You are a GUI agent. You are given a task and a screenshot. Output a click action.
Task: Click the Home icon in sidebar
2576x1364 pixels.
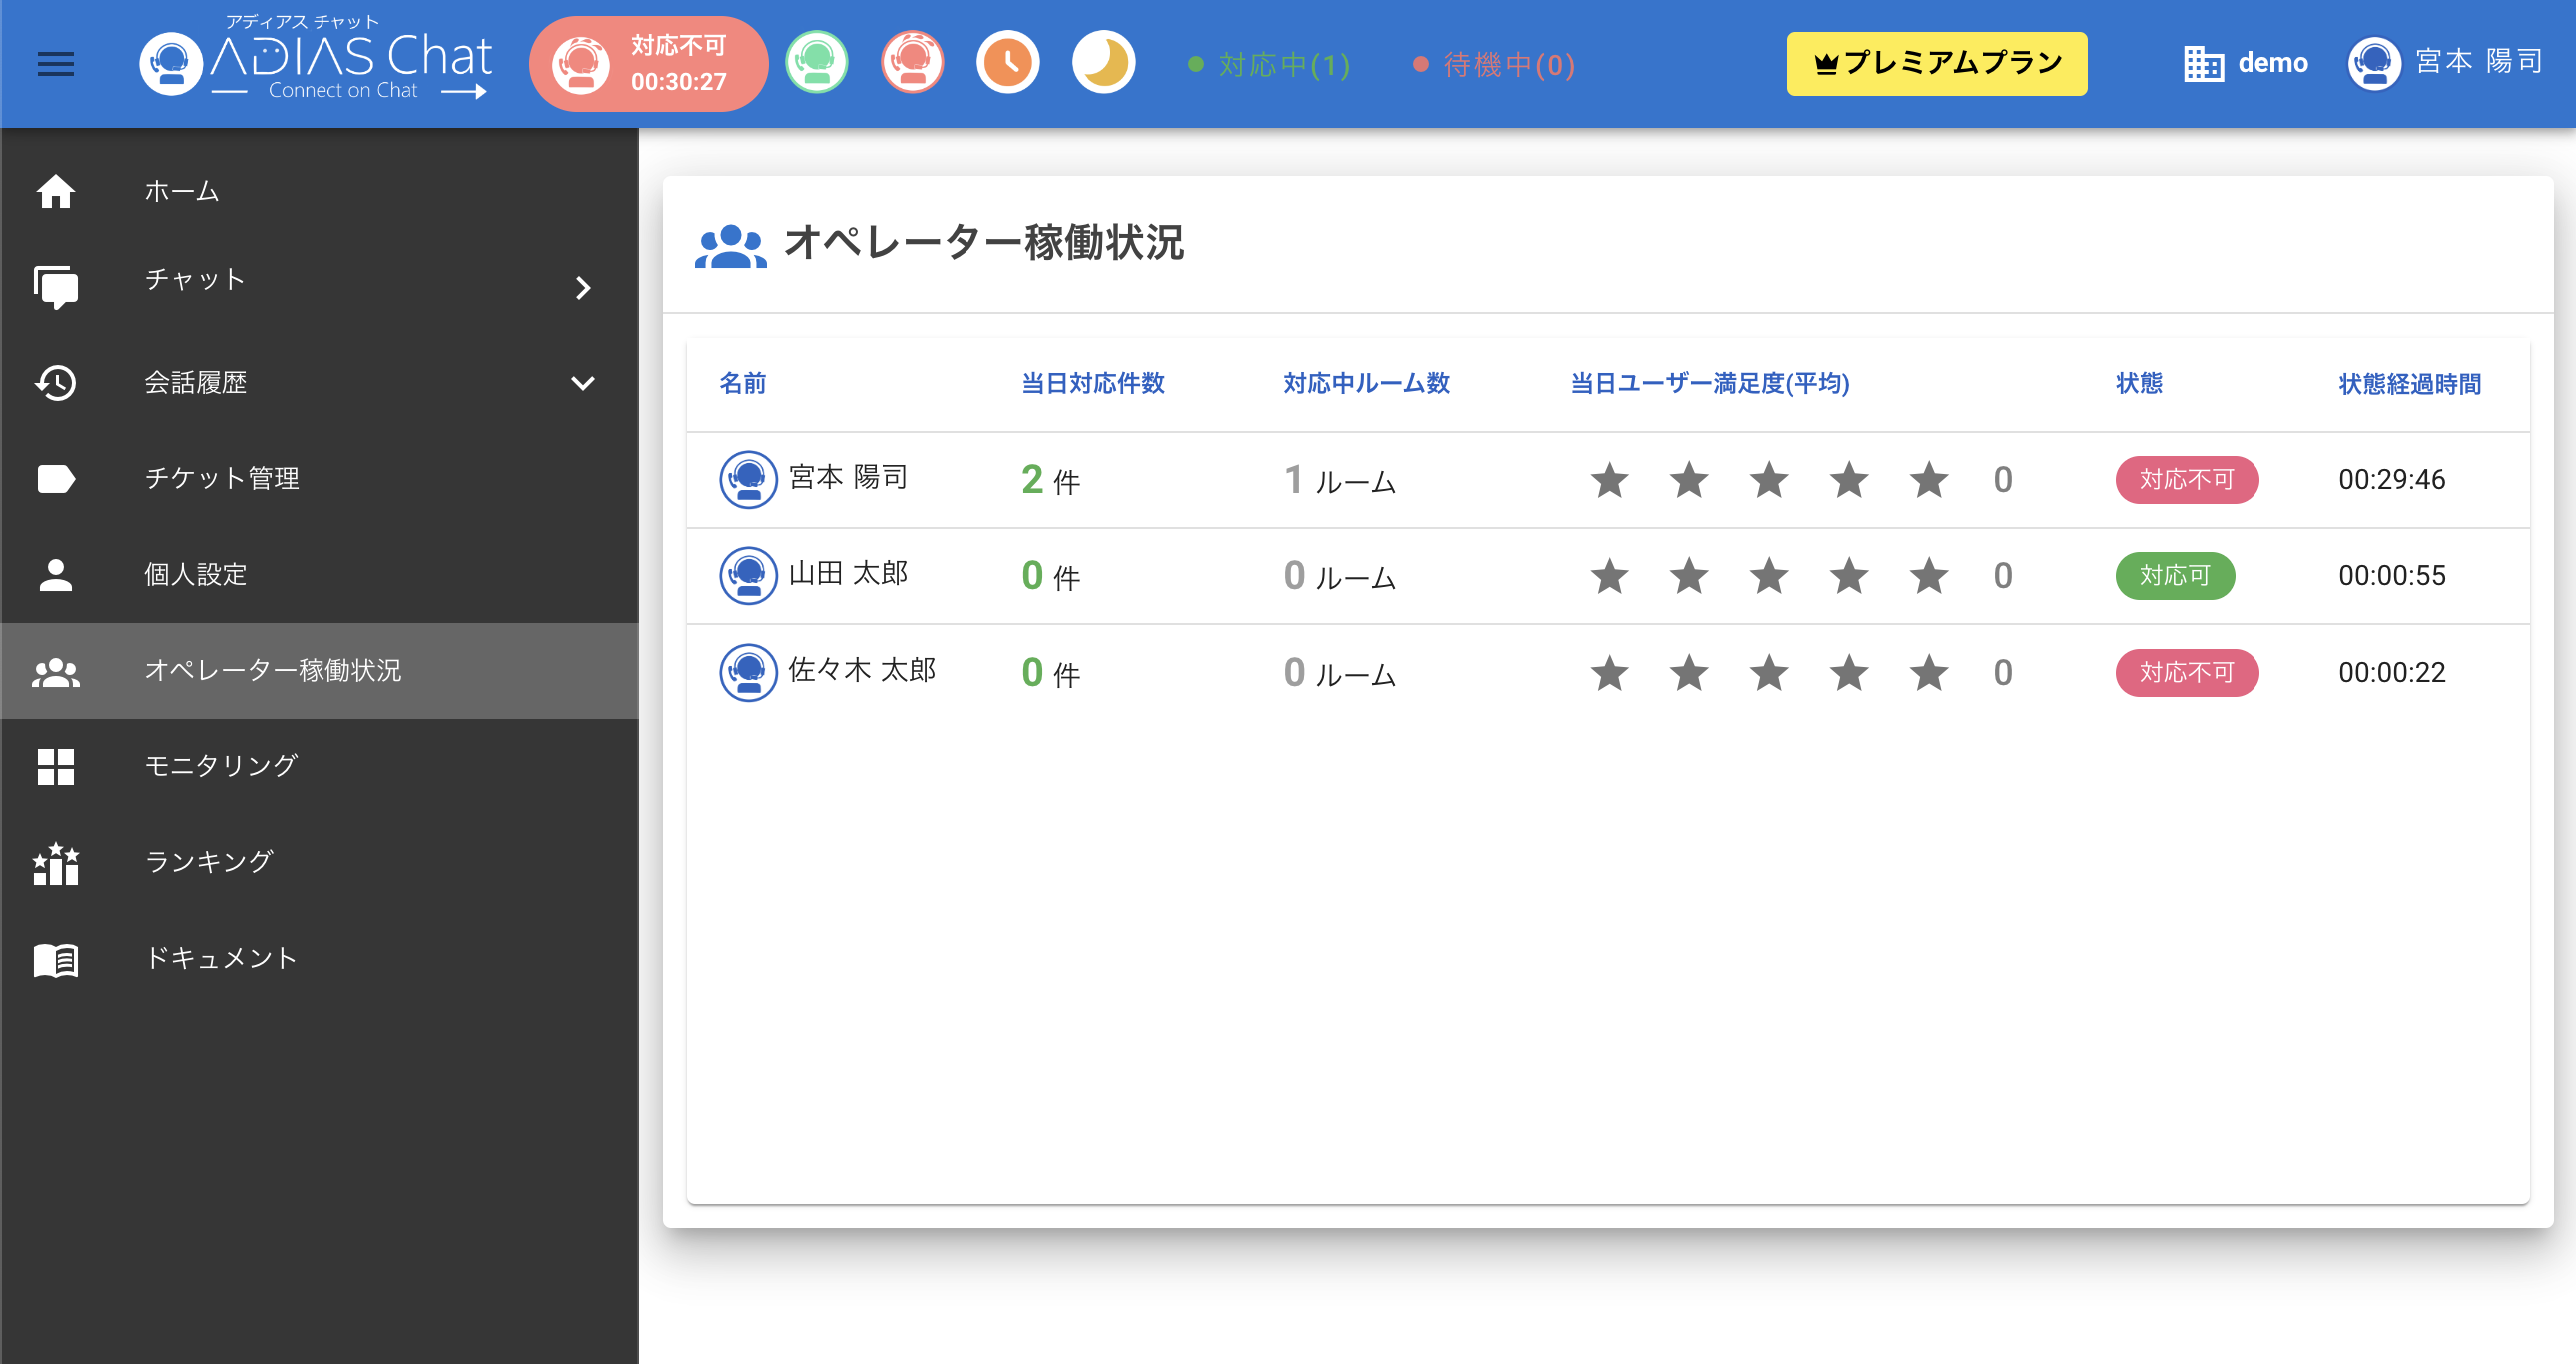(56, 191)
